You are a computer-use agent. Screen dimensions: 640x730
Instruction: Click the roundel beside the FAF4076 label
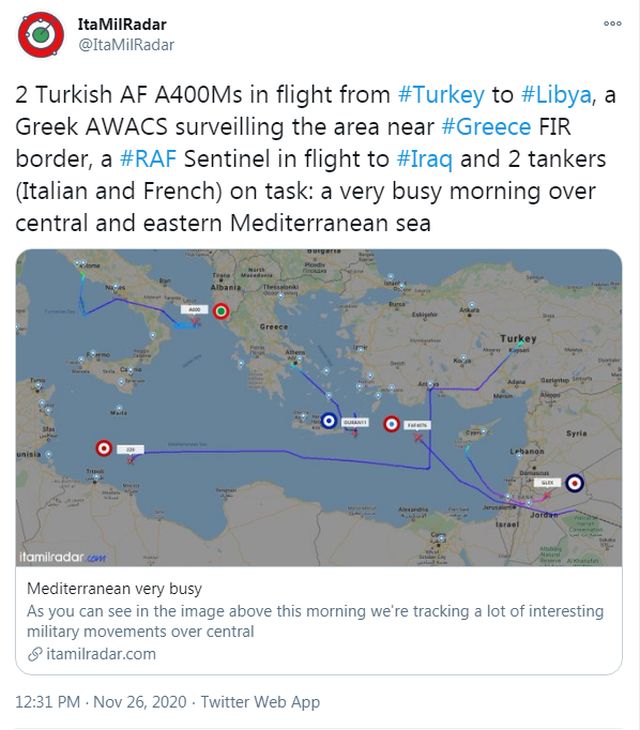(392, 424)
